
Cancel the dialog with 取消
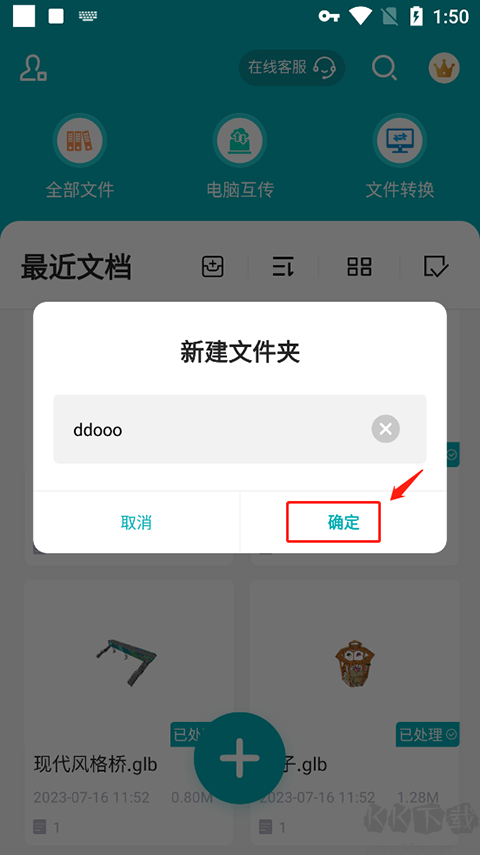tap(136, 522)
